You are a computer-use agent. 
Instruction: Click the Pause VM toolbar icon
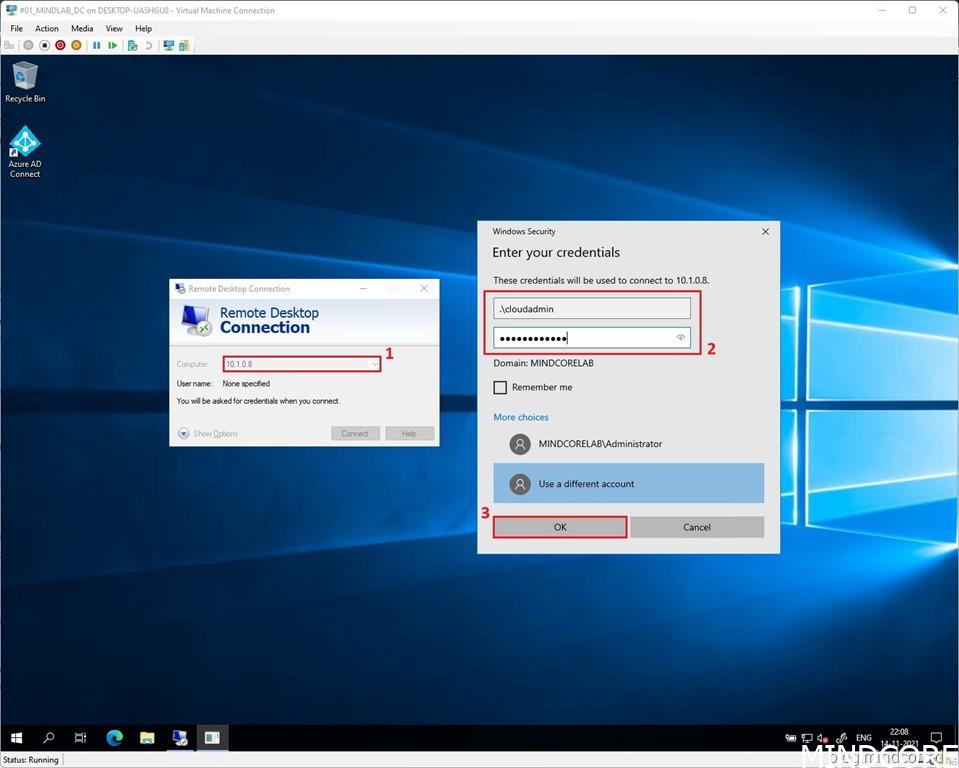point(97,45)
